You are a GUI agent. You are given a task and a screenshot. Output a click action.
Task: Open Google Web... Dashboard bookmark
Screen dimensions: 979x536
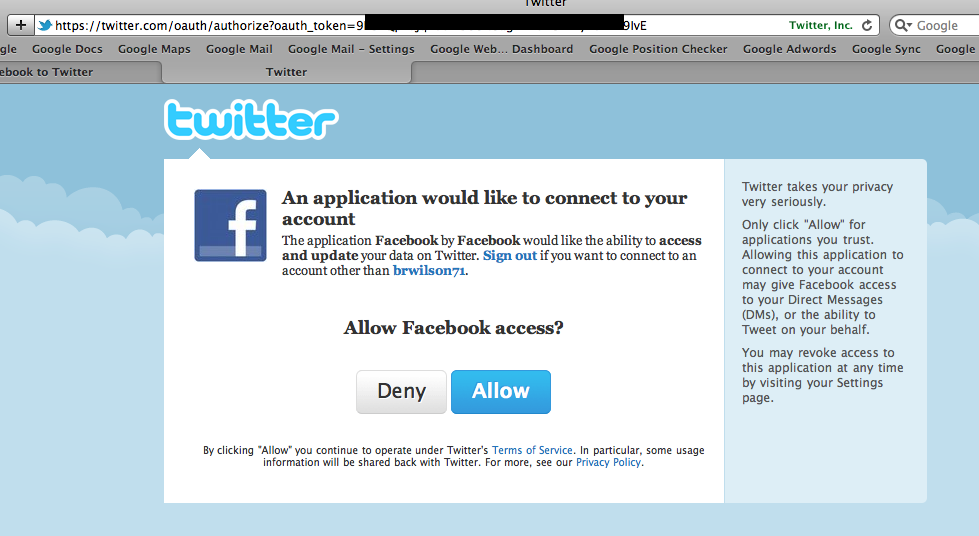coord(501,49)
